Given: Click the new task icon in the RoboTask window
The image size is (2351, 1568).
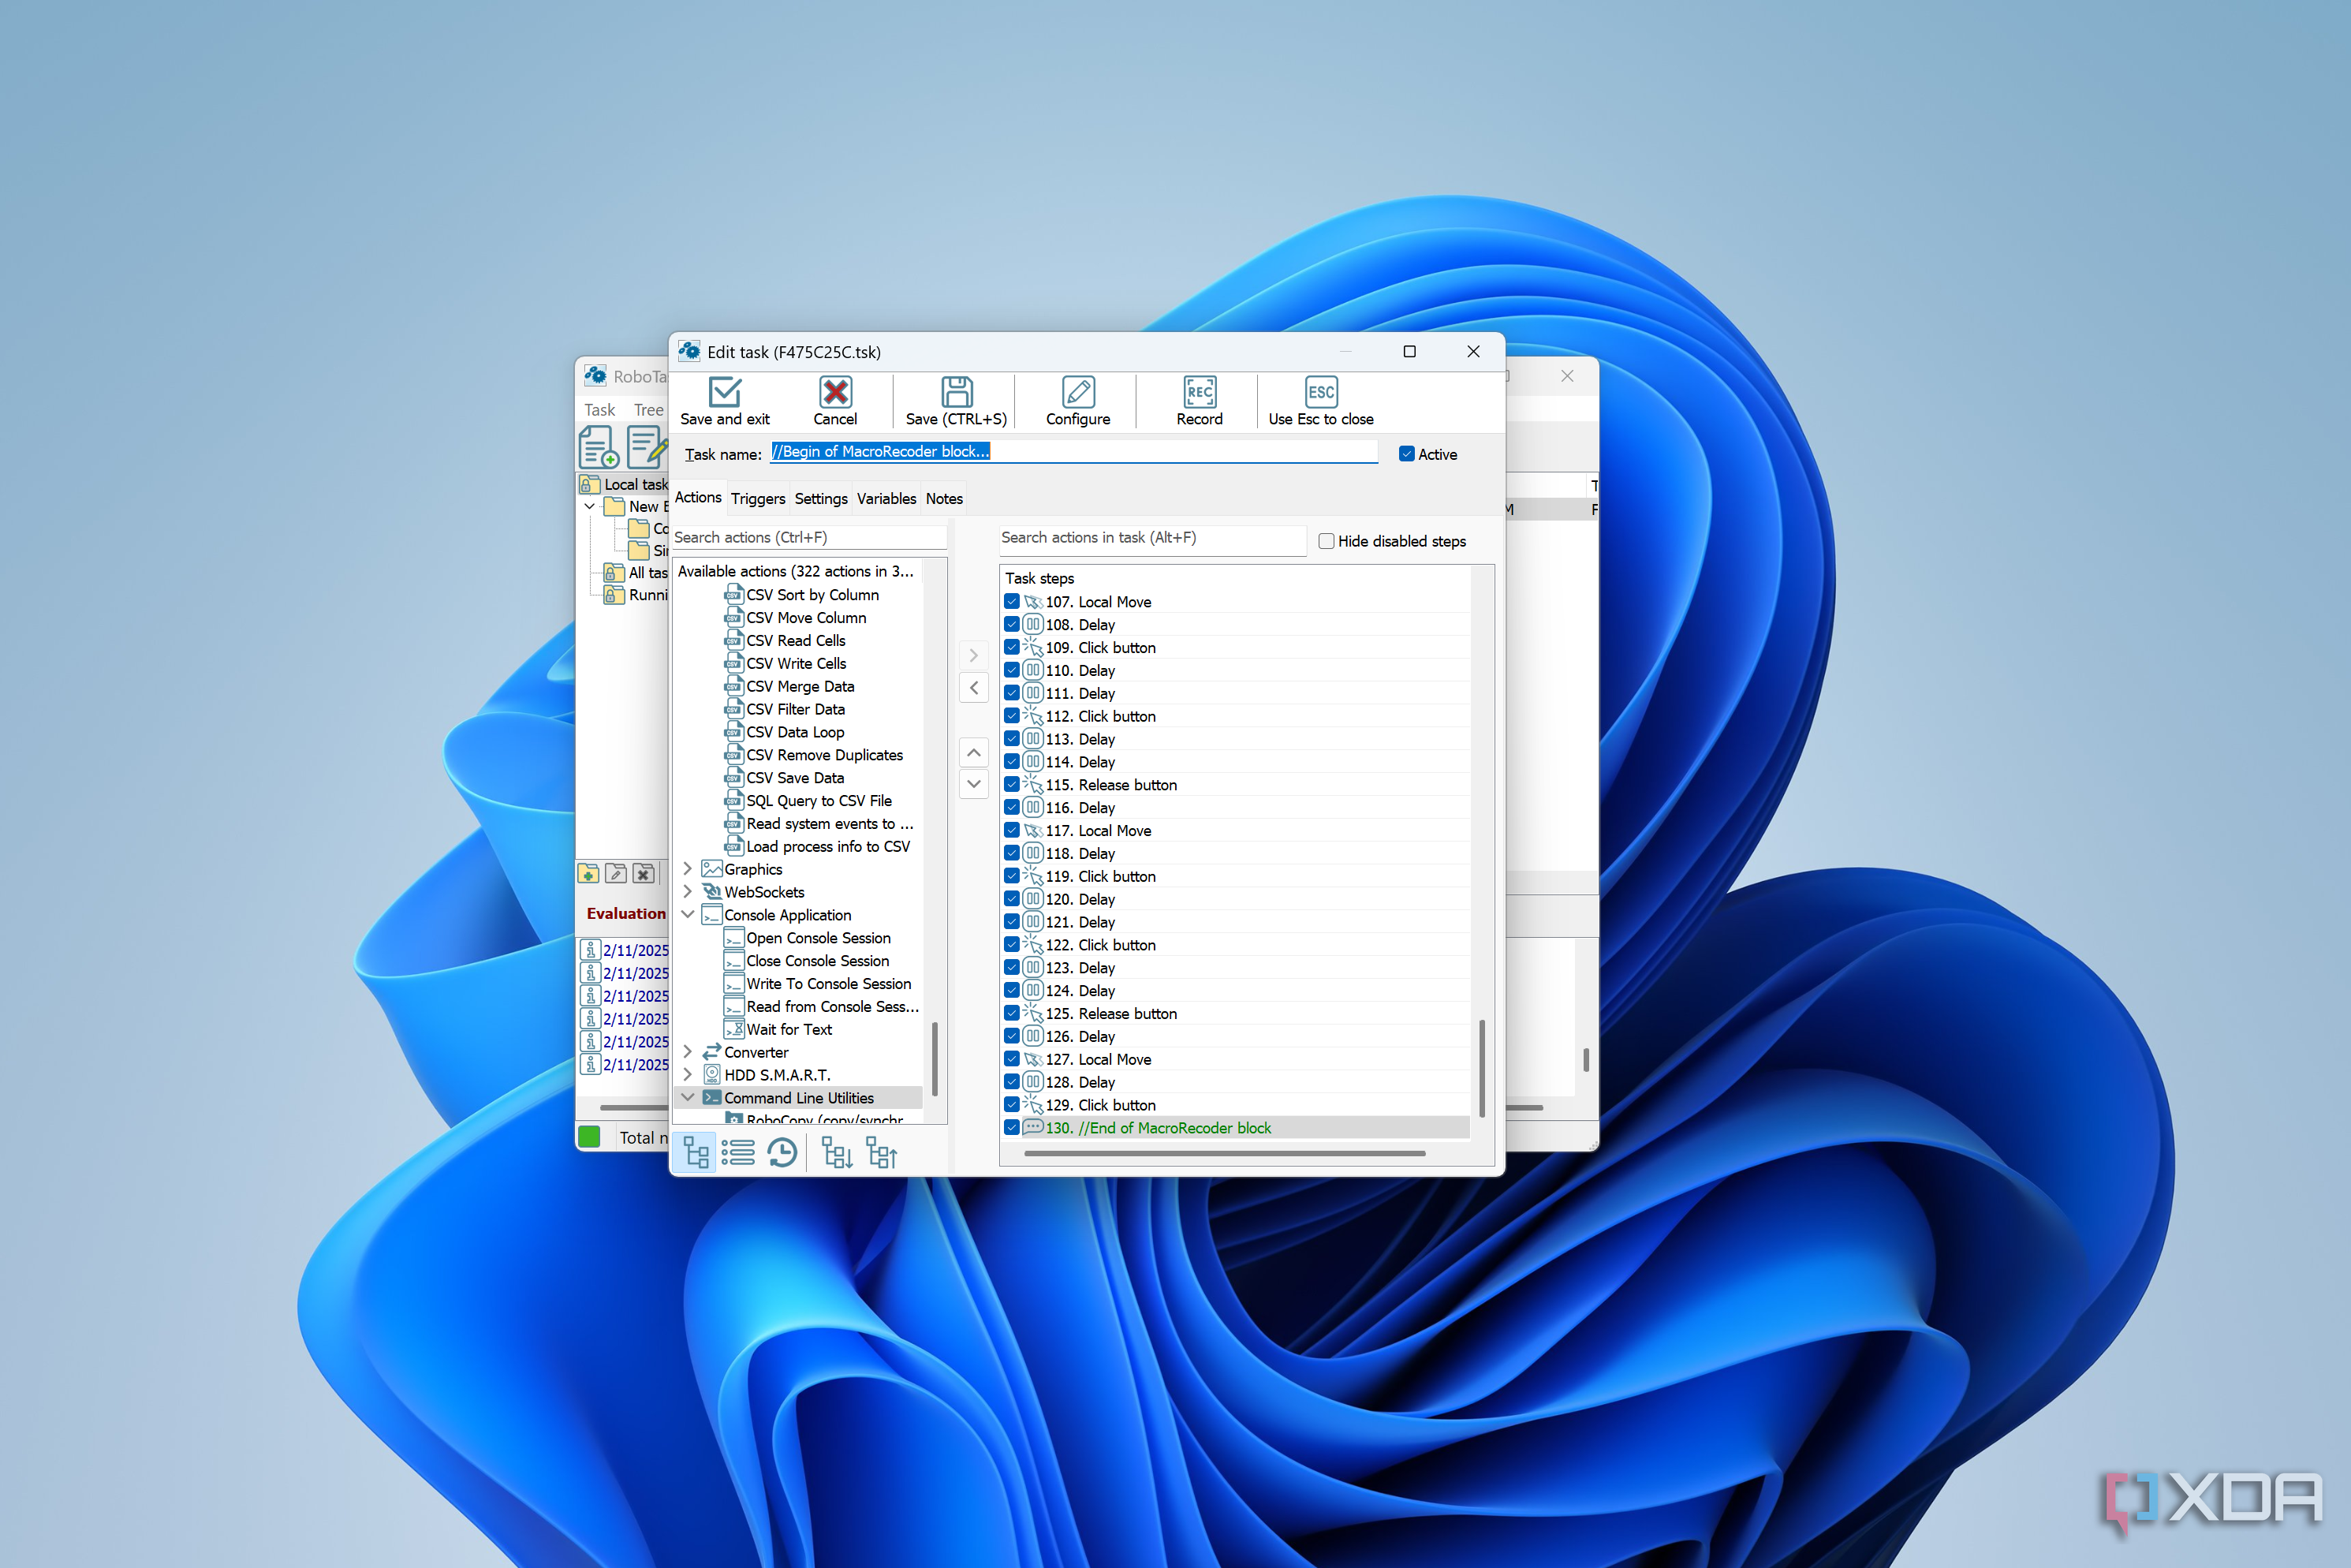Looking at the screenshot, I should (598, 447).
